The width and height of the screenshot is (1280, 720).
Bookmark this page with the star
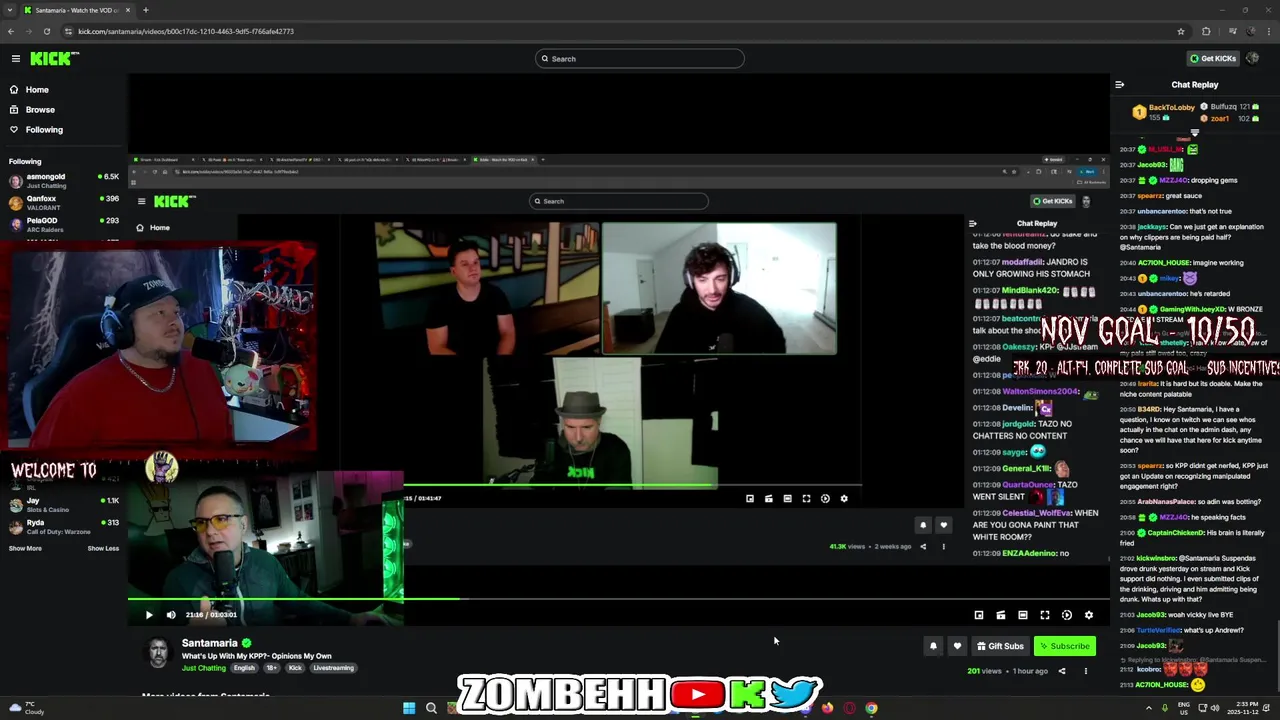point(1181,31)
